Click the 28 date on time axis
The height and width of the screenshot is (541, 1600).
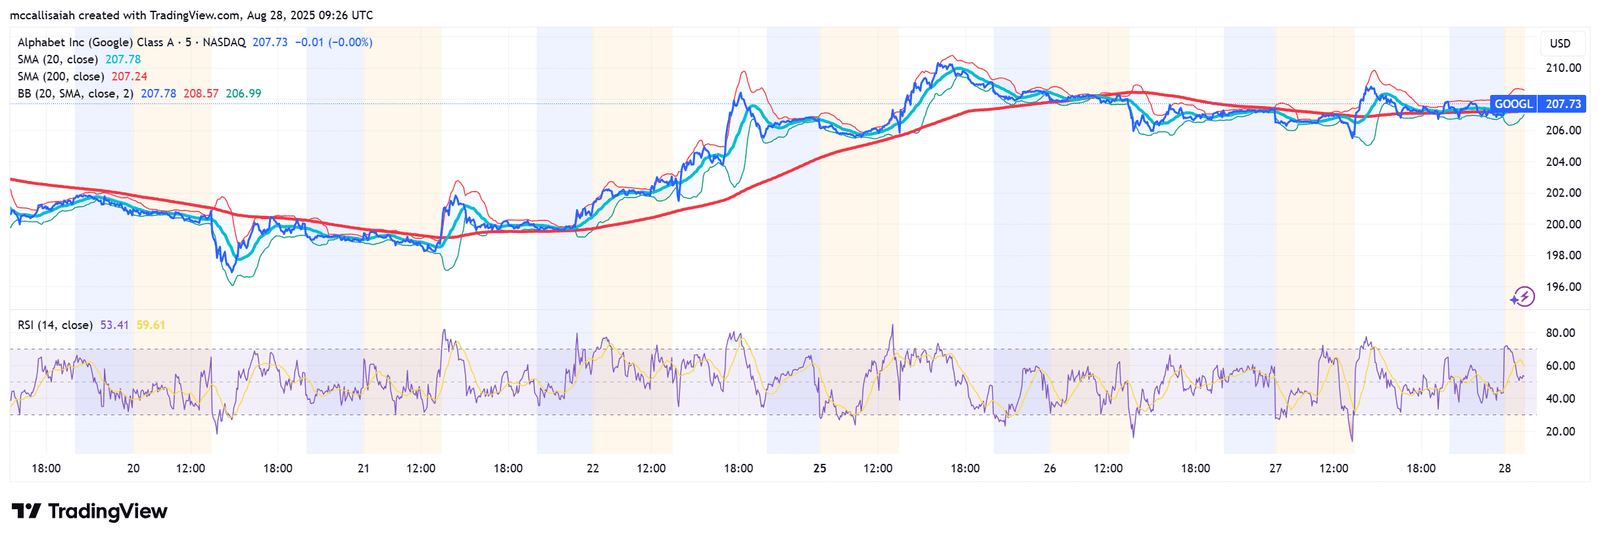coord(1504,468)
